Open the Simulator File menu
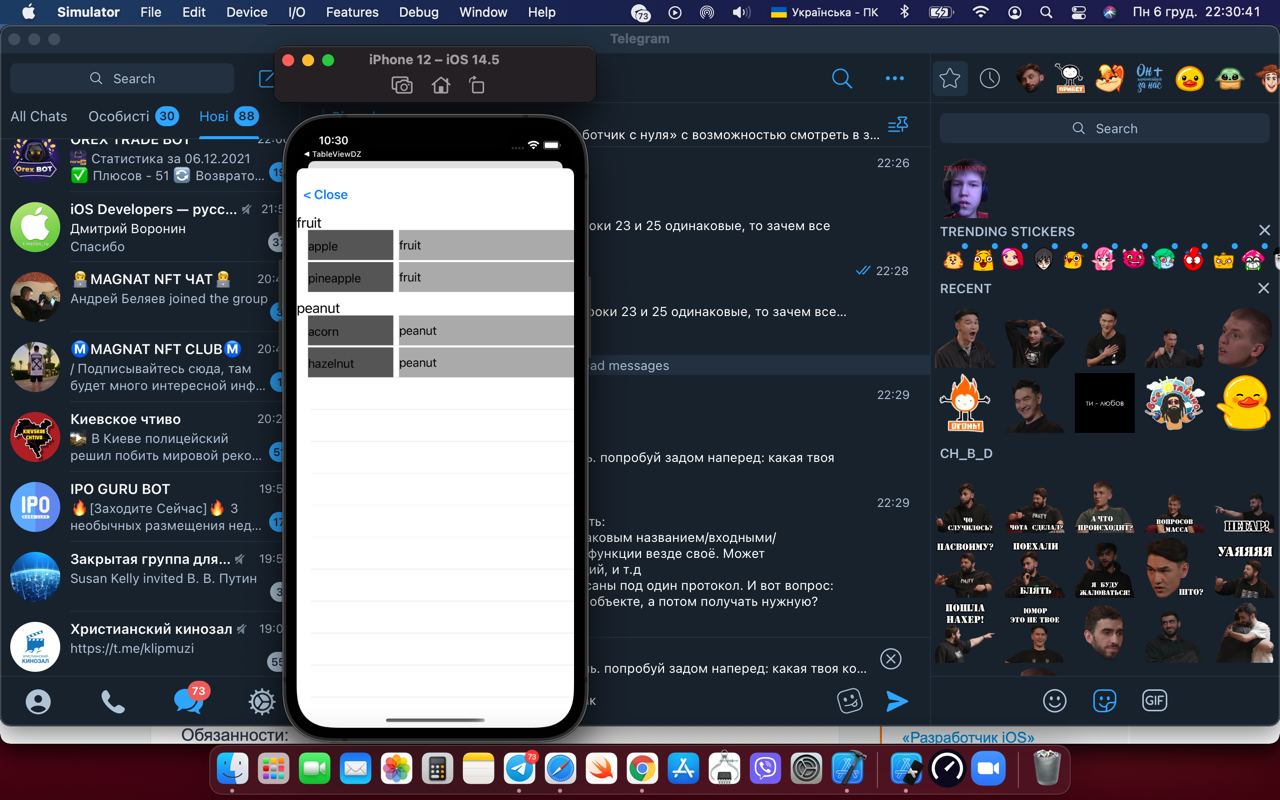The width and height of the screenshot is (1280, 800). [151, 12]
